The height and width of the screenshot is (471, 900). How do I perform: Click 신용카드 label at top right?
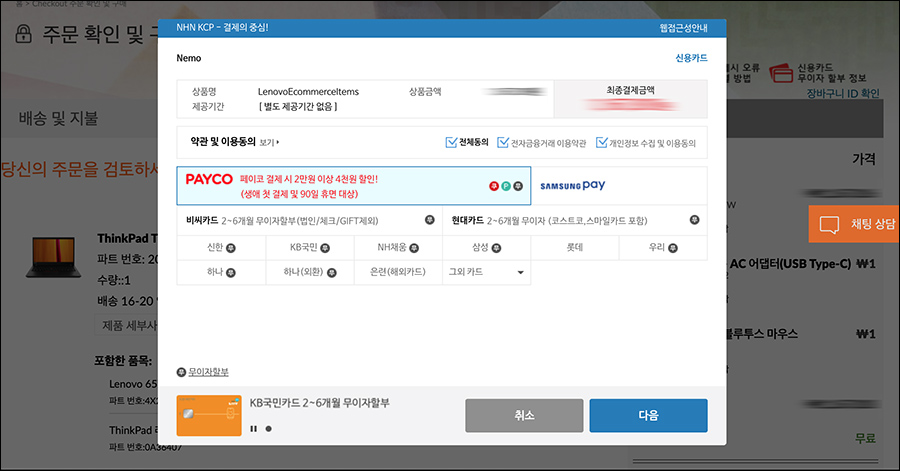[692, 58]
